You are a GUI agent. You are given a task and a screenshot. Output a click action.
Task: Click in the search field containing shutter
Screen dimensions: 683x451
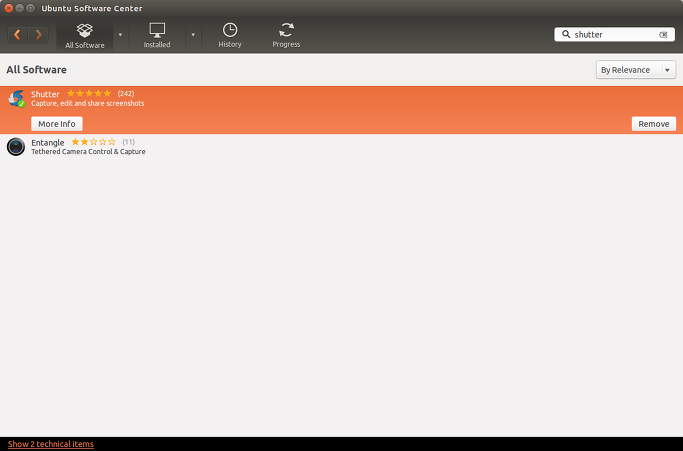pos(614,34)
